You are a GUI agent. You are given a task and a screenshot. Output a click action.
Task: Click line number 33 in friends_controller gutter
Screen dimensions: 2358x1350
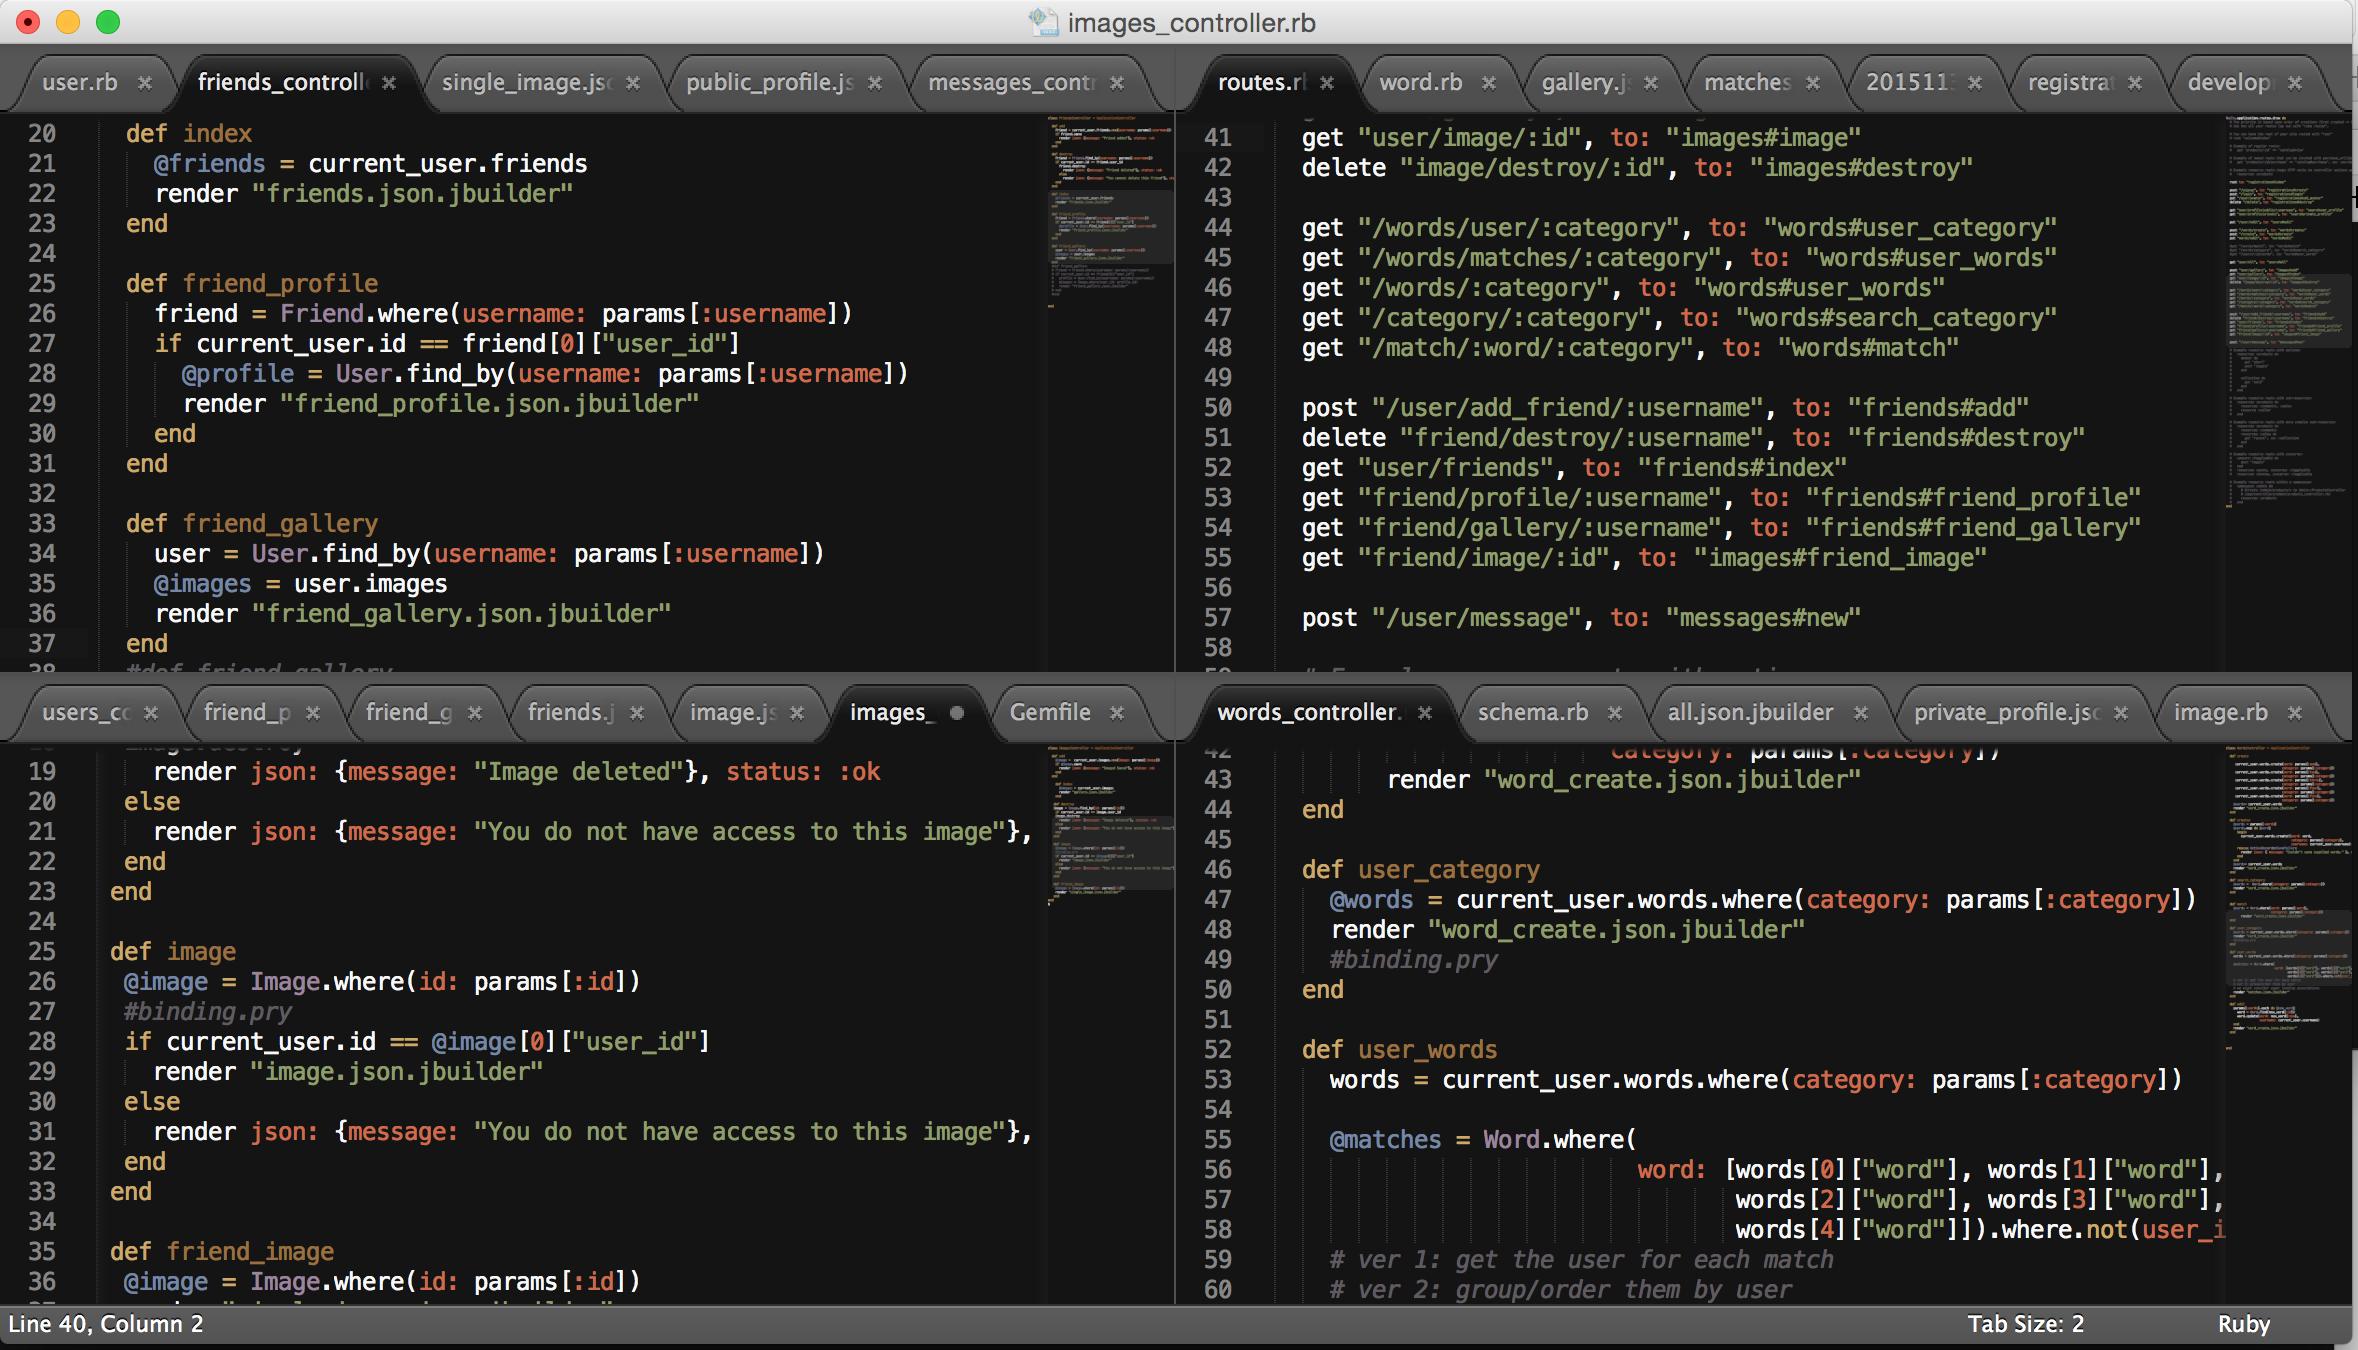click(x=42, y=524)
